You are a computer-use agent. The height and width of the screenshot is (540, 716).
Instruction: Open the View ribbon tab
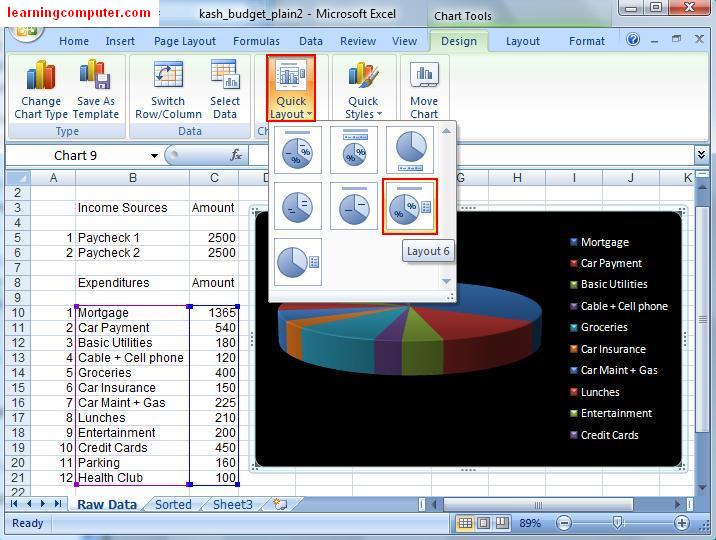coord(404,41)
